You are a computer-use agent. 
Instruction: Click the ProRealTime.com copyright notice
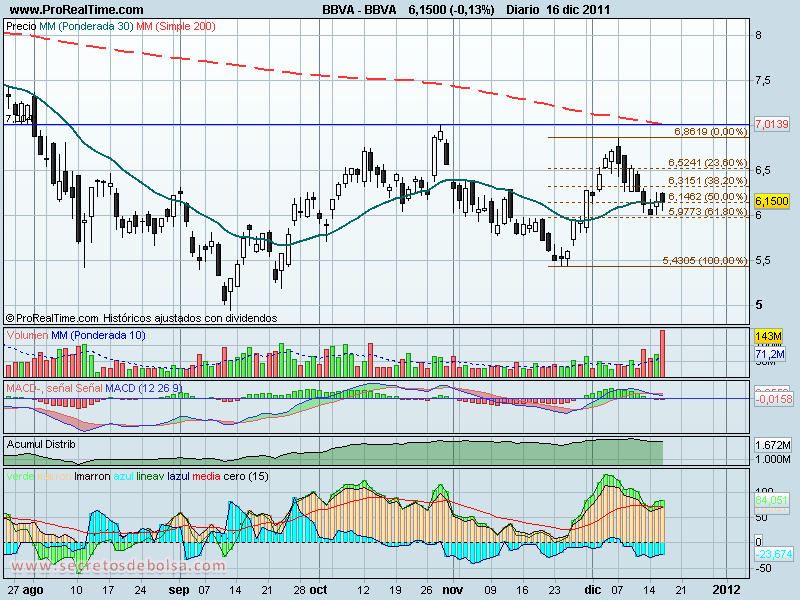pos(141,318)
